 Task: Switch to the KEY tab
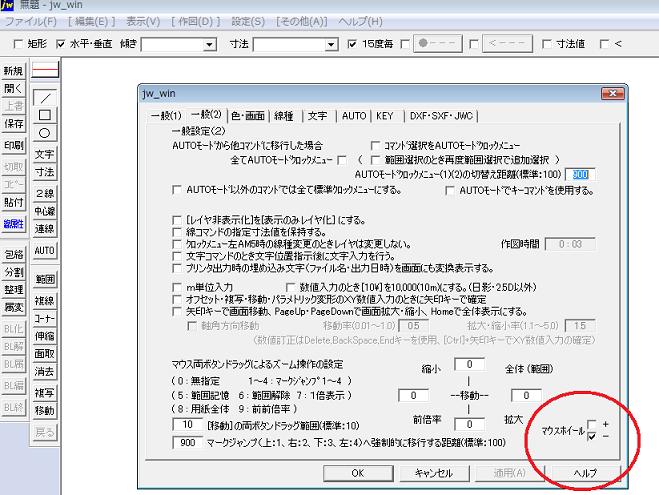click(385, 116)
